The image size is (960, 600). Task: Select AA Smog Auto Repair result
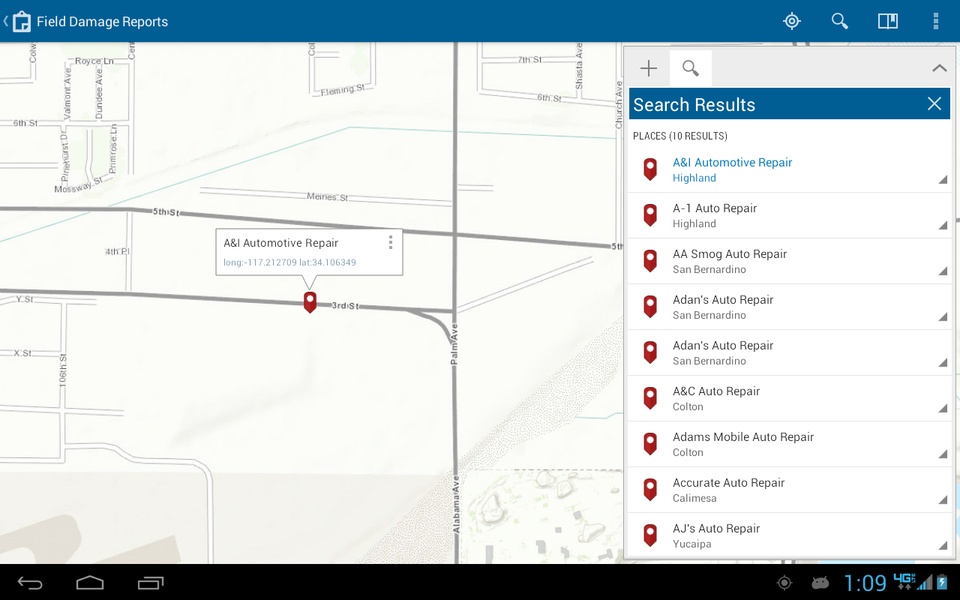(789, 261)
